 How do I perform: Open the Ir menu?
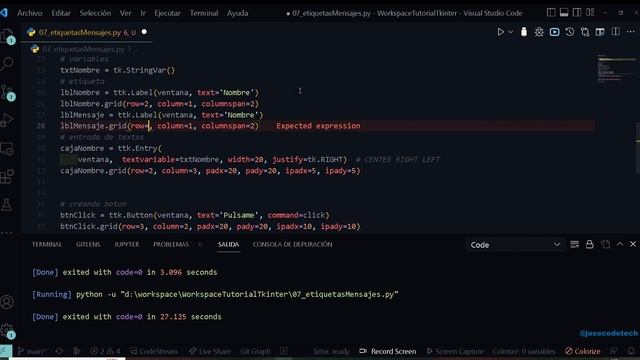pos(143,13)
